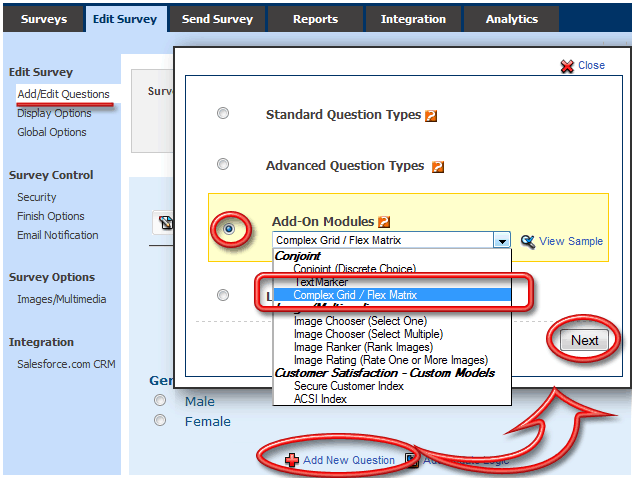Switch to the Reports tab
Viewport: 635px width, 478px height.
[315, 19]
